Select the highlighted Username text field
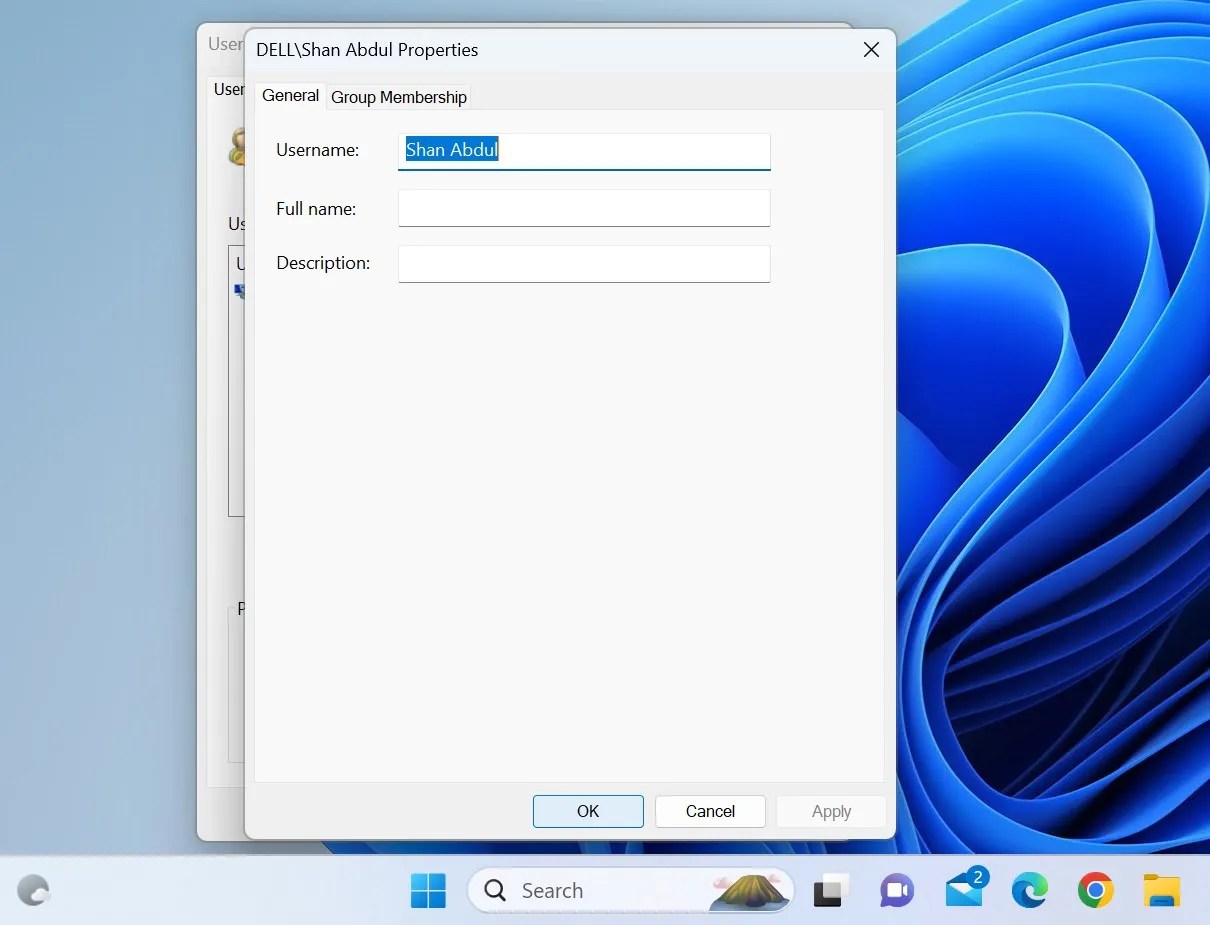Image resolution: width=1210 pixels, height=925 pixels. 584,150
